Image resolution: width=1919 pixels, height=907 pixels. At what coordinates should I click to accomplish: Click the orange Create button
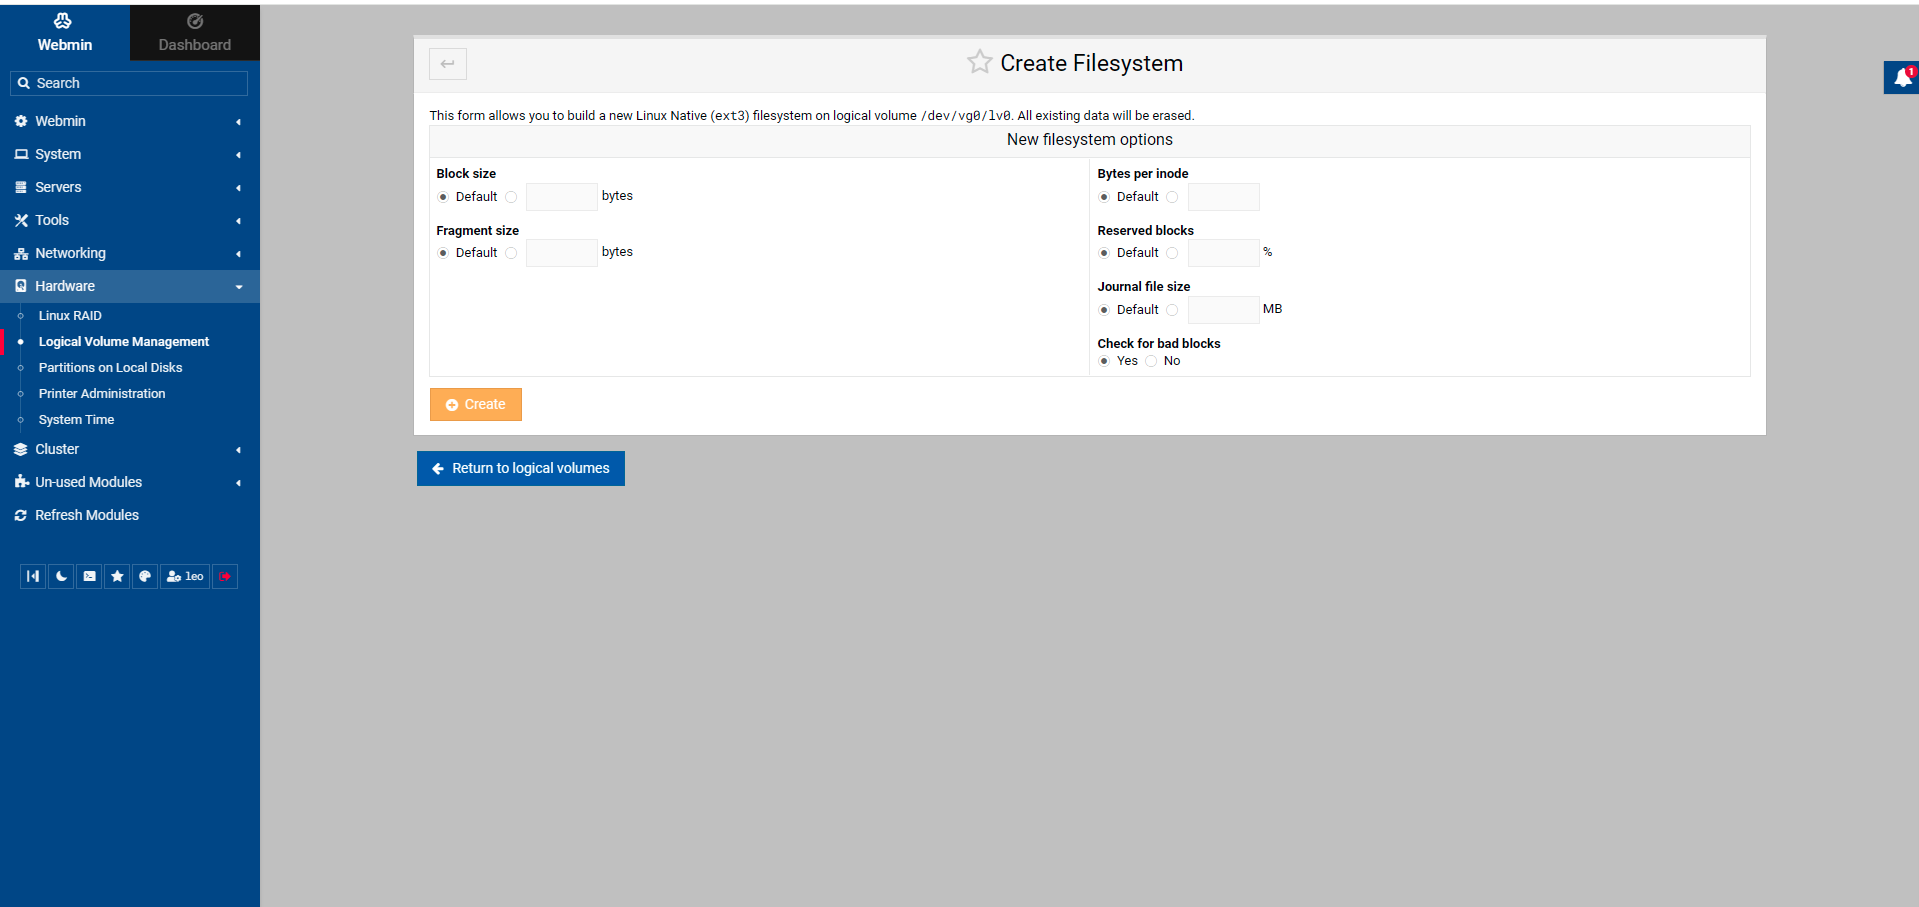click(x=476, y=404)
